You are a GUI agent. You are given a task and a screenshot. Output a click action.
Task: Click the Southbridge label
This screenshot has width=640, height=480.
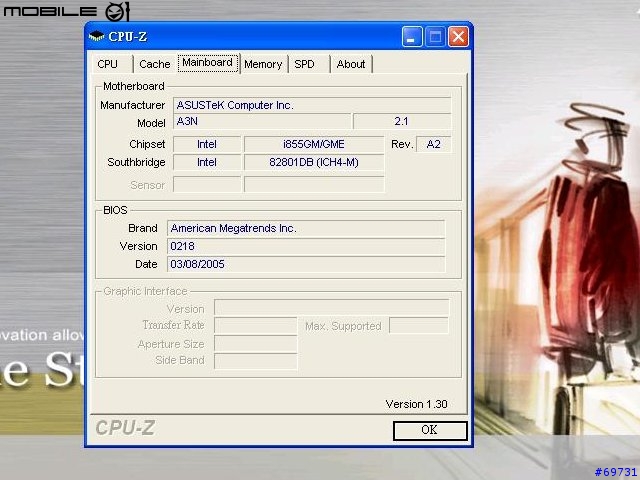pyautogui.click(x=136, y=162)
